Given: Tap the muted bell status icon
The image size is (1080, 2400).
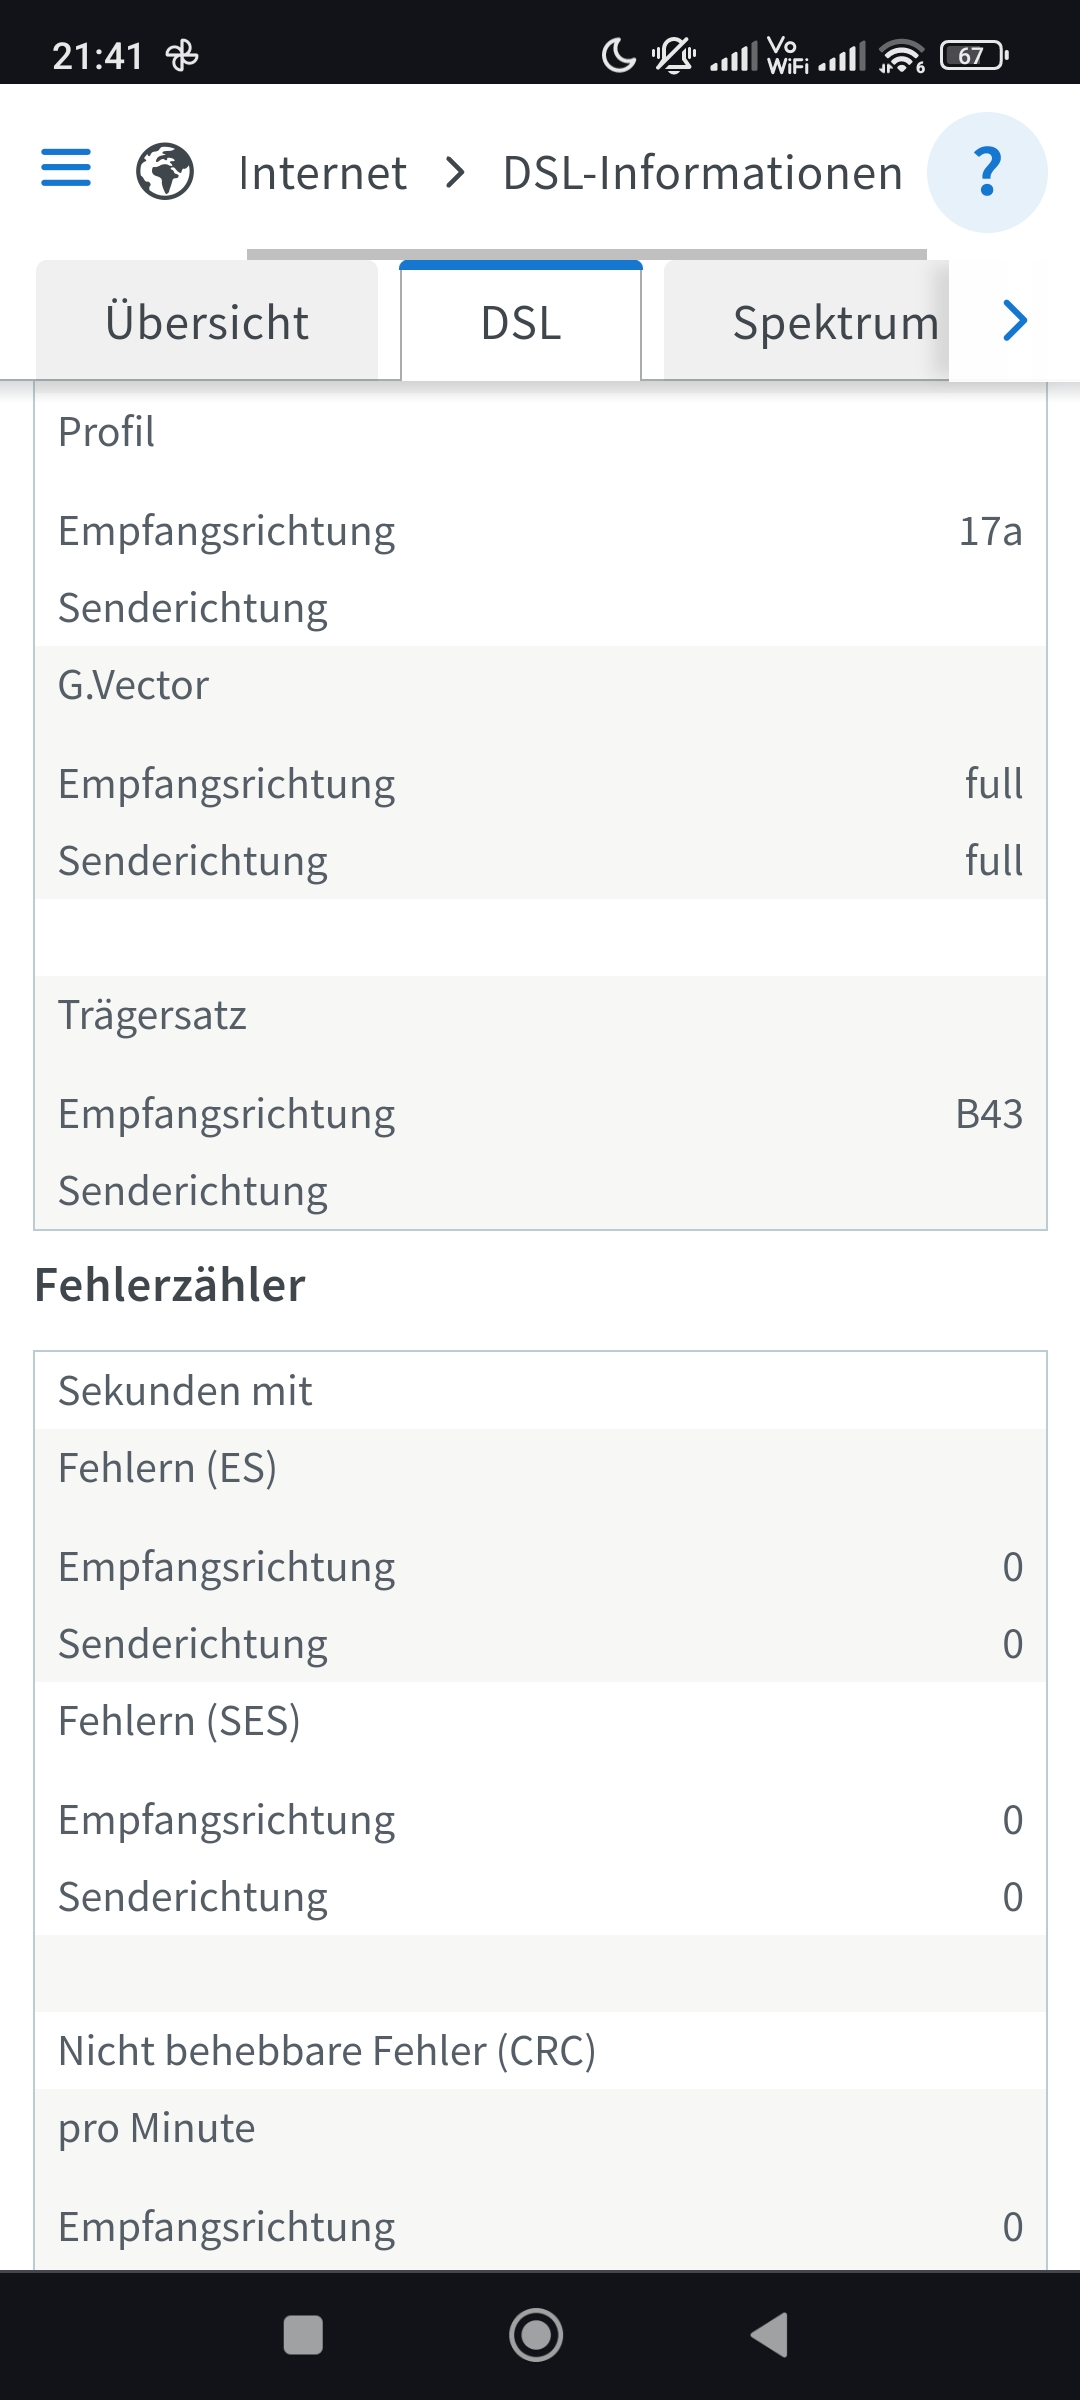Looking at the screenshot, I should [673, 56].
